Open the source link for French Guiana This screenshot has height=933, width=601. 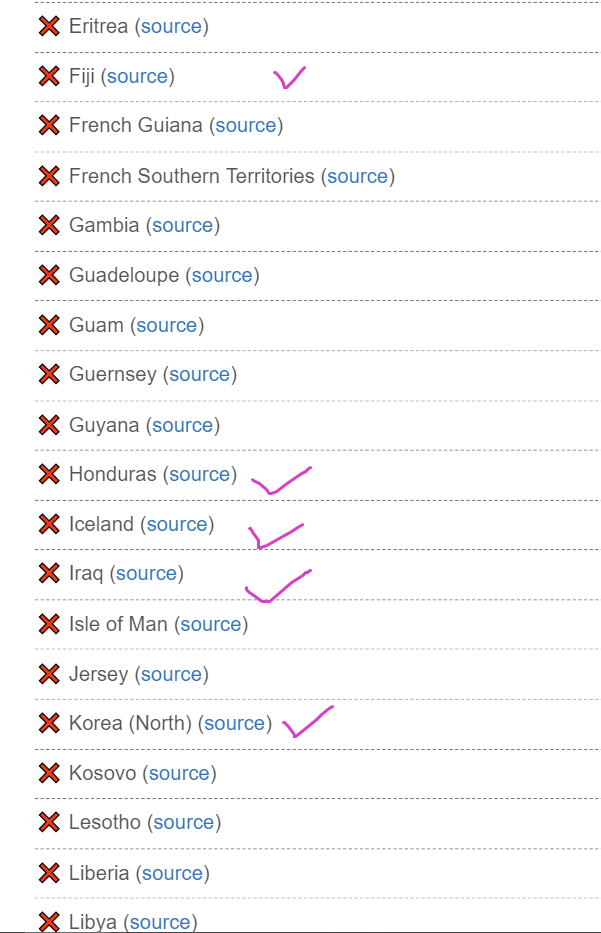click(x=246, y=126)
